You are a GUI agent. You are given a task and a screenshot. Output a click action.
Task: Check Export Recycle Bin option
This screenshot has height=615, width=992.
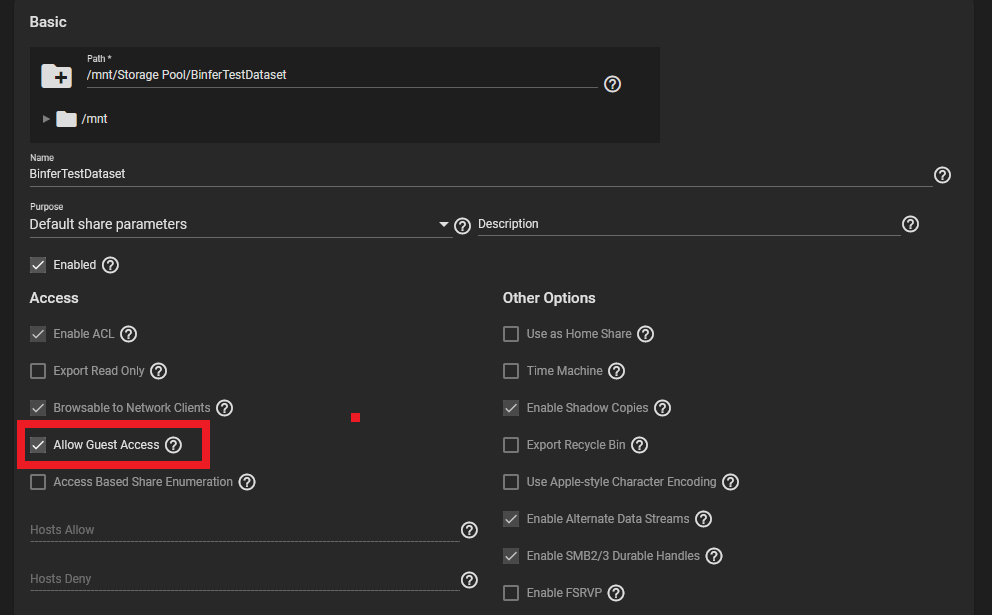coord(511,445)
